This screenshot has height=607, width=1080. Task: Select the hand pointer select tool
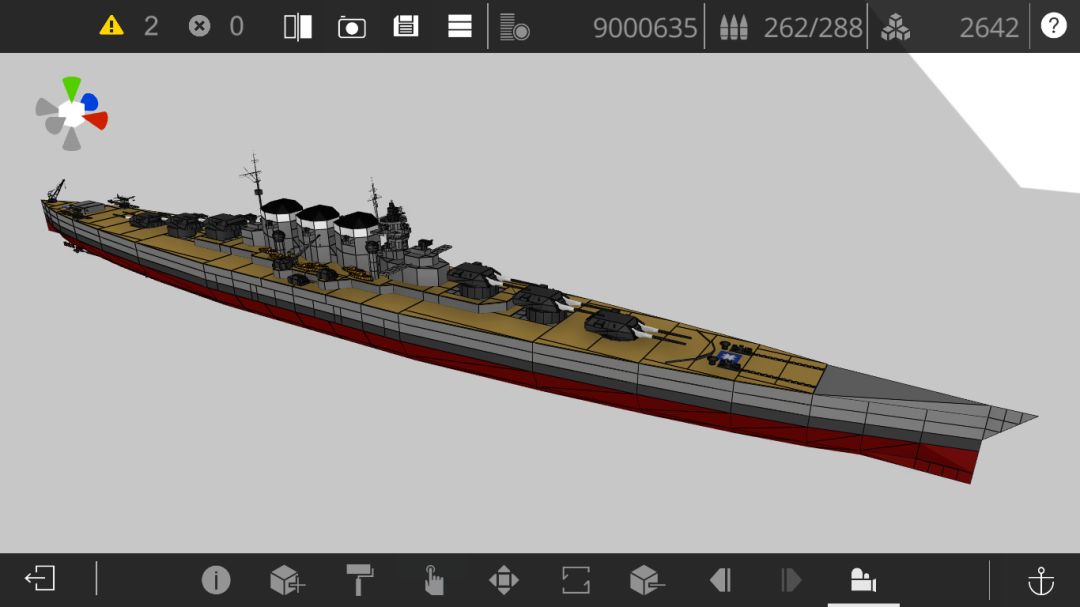433,580
